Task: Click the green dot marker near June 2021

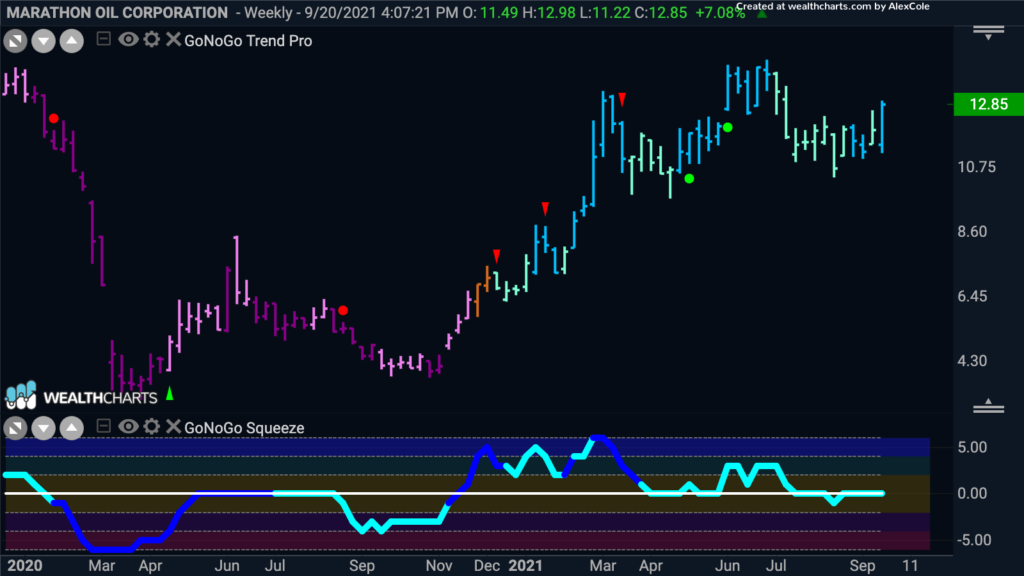Action: point(728,127)
